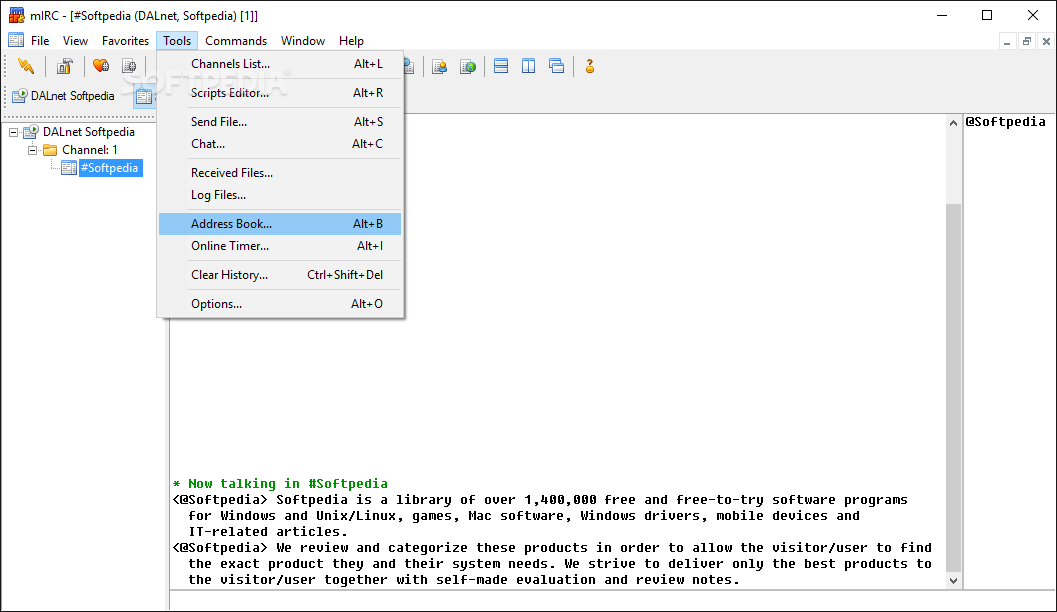1057x612 pixels.
Task: Choose Clear History... entry
Action: point(280,275)
